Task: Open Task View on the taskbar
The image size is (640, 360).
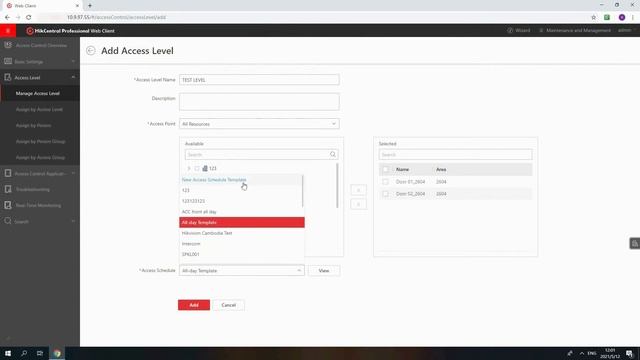Action: pyautogui.click(x=40, y=353)
